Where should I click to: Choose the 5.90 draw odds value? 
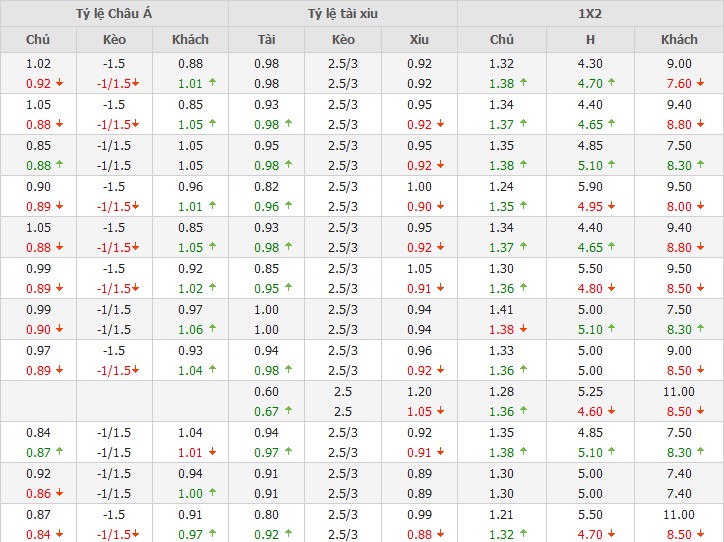click(x=590, y=187)
